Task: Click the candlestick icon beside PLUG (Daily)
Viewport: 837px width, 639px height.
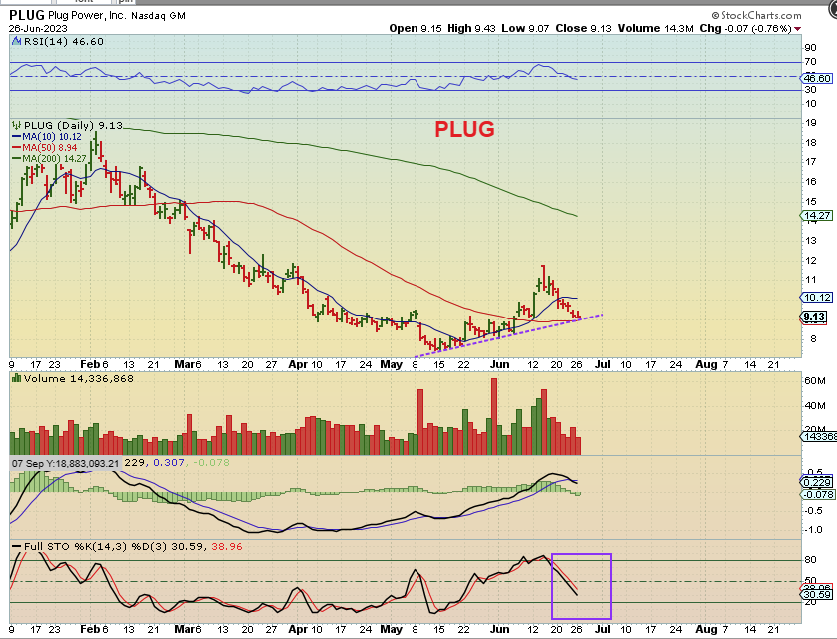Action: click(17, 125)
